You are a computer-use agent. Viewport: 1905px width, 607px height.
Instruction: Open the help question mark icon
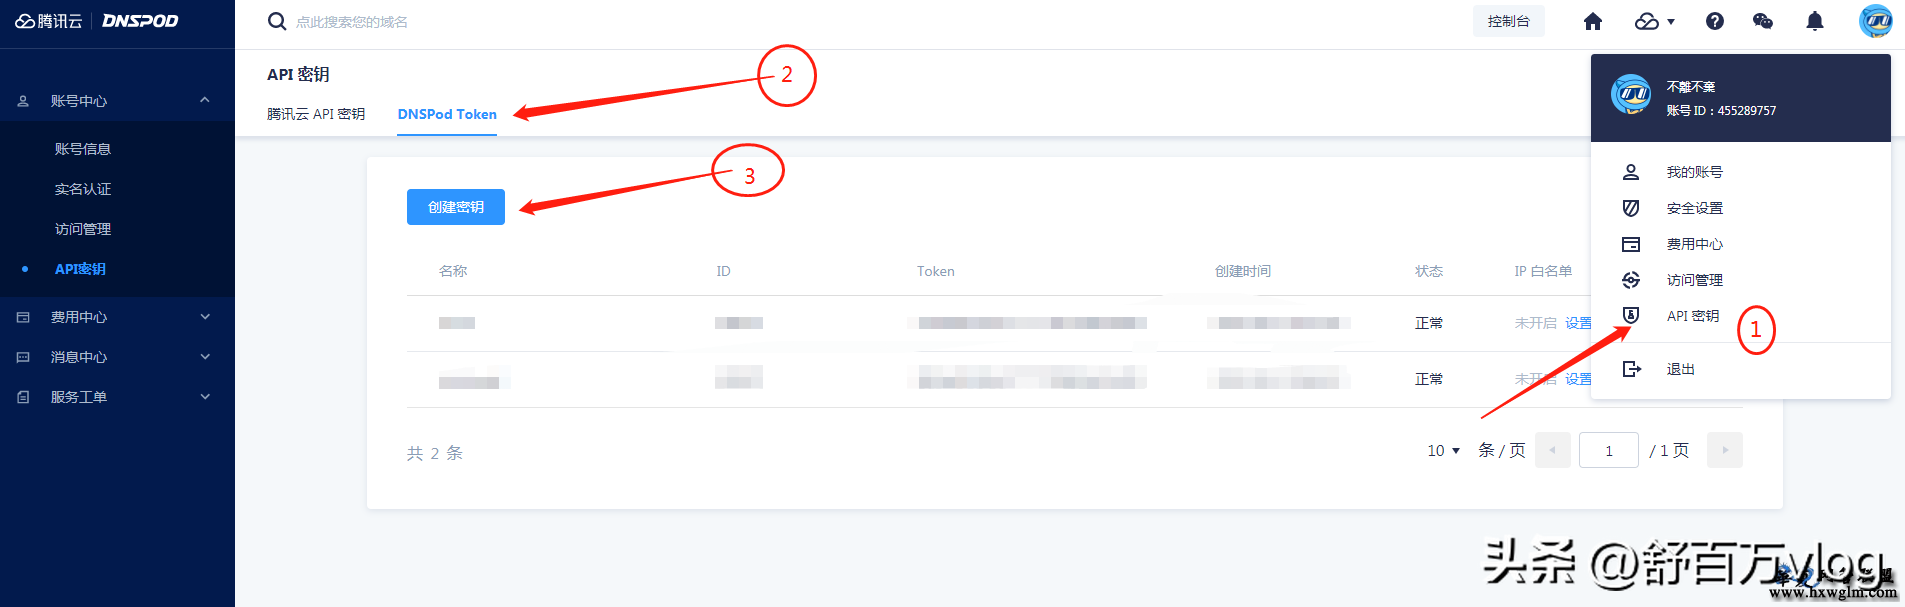(1715, 21)
